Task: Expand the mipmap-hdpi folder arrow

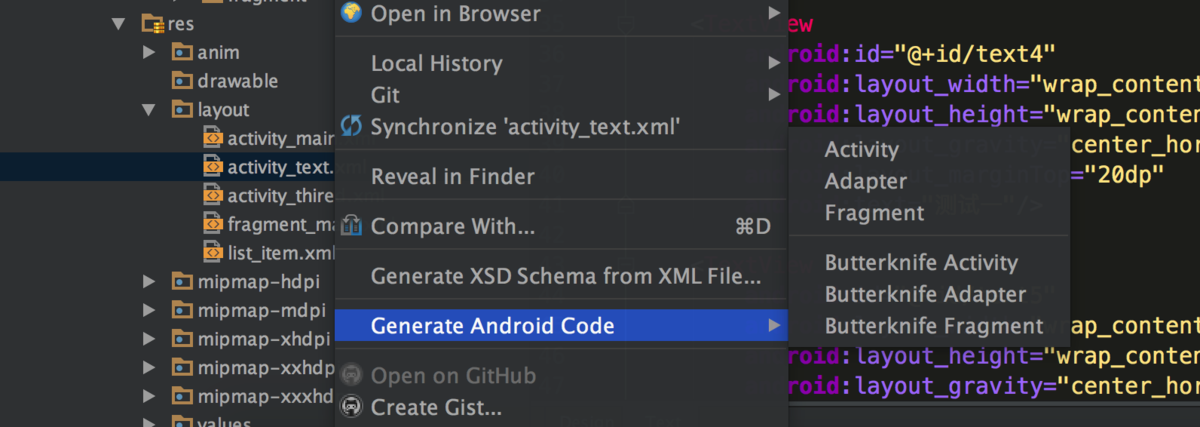Action: [x=150, y=281]
